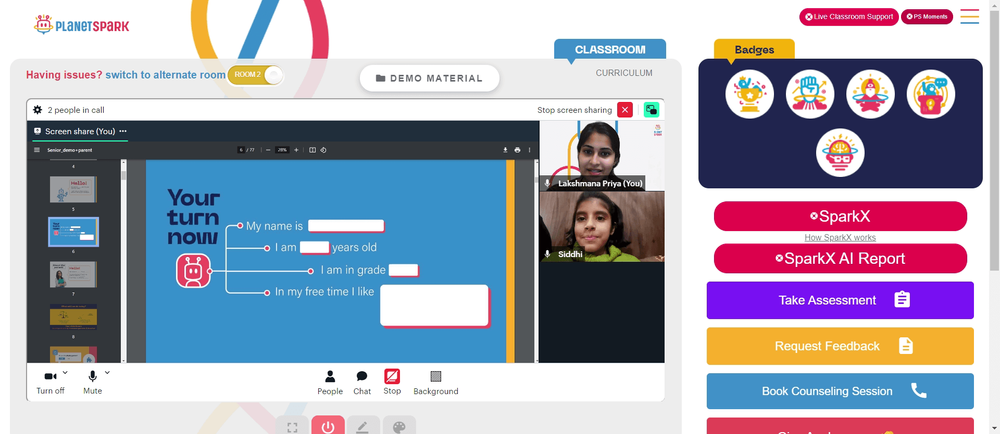The width and height of the screenshot is (1000, 434).
Task: Click the red stop screen sharing X
Action: click(x=625, y=110)
